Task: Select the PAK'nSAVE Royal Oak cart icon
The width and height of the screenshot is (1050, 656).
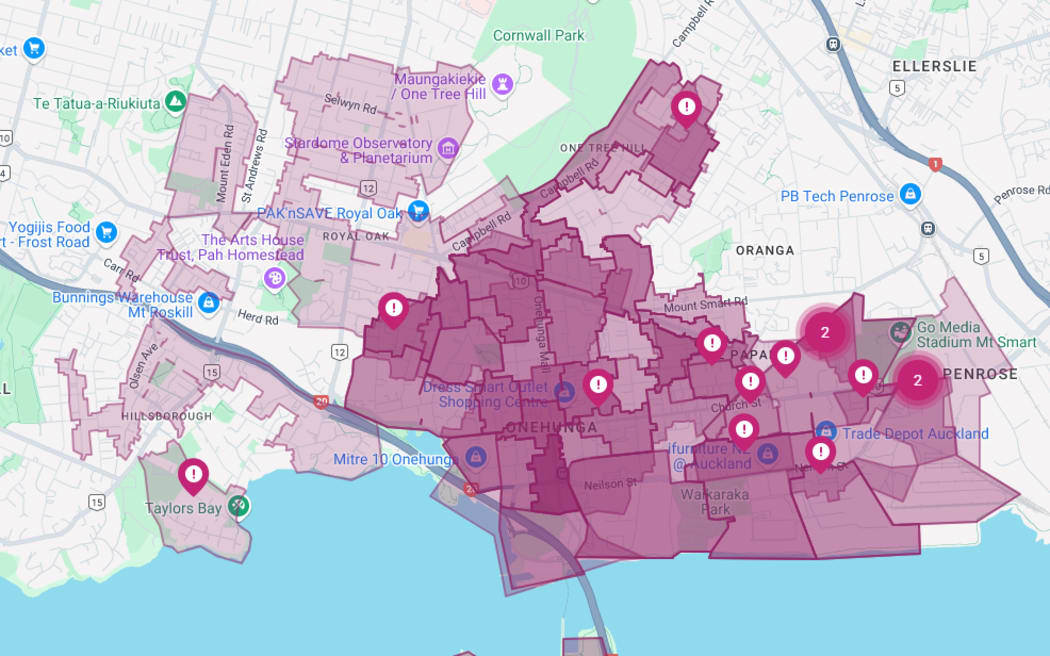Action: (419, 212)
